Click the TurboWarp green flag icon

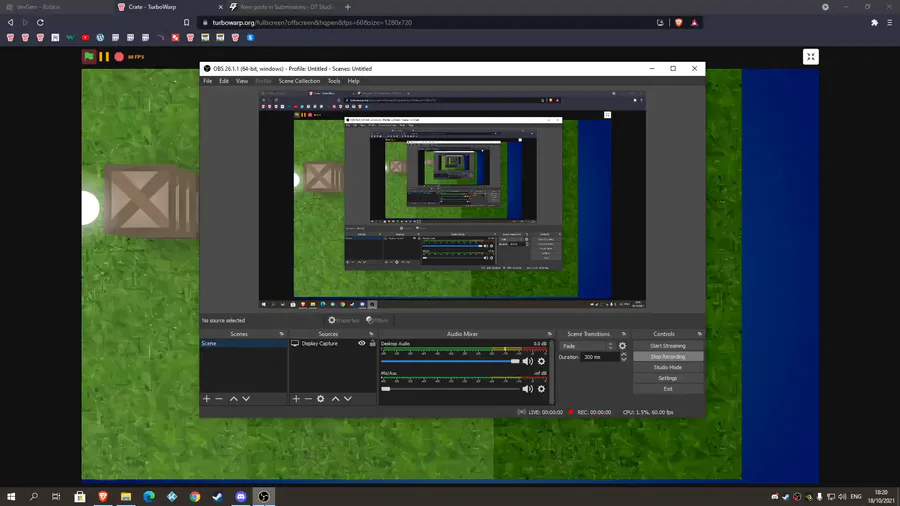88,56
